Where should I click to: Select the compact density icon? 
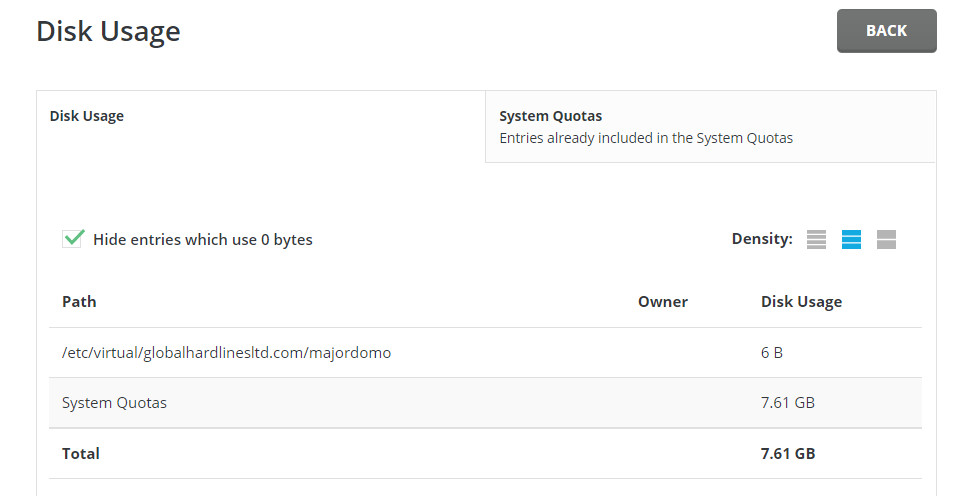tap(816, 240)
